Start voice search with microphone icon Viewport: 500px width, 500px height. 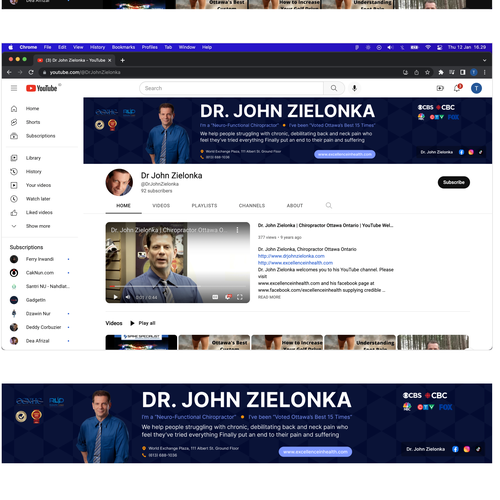[x=354, y=88]
